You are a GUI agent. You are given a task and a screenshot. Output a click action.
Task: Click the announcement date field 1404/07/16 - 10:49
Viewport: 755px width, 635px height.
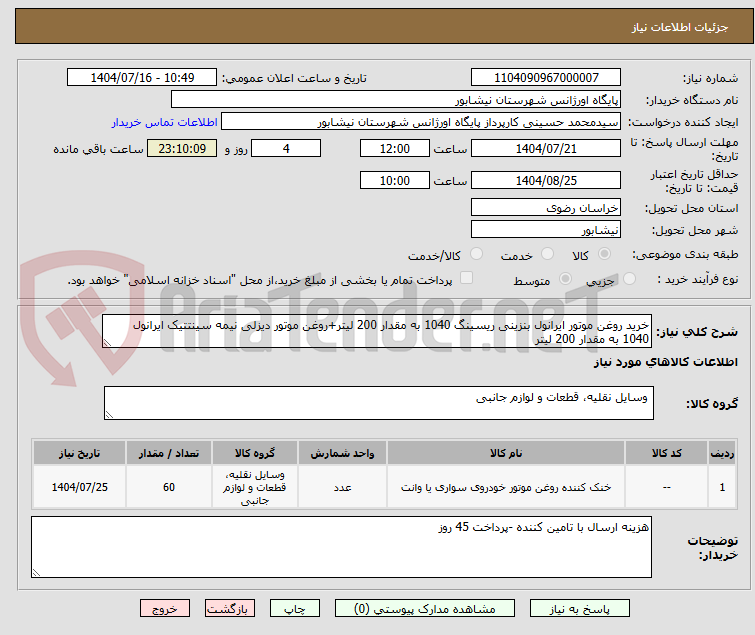pyautogui.click(x=142, y=78)
